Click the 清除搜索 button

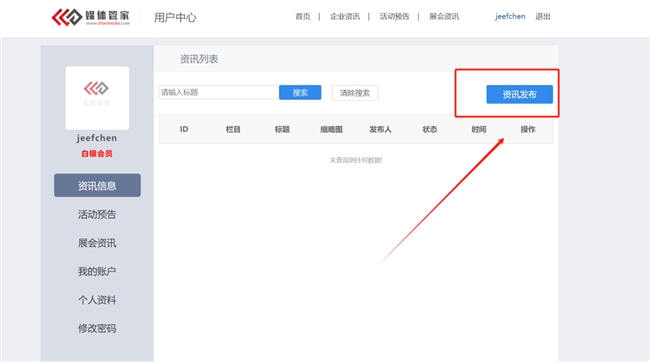coord(355,93)
